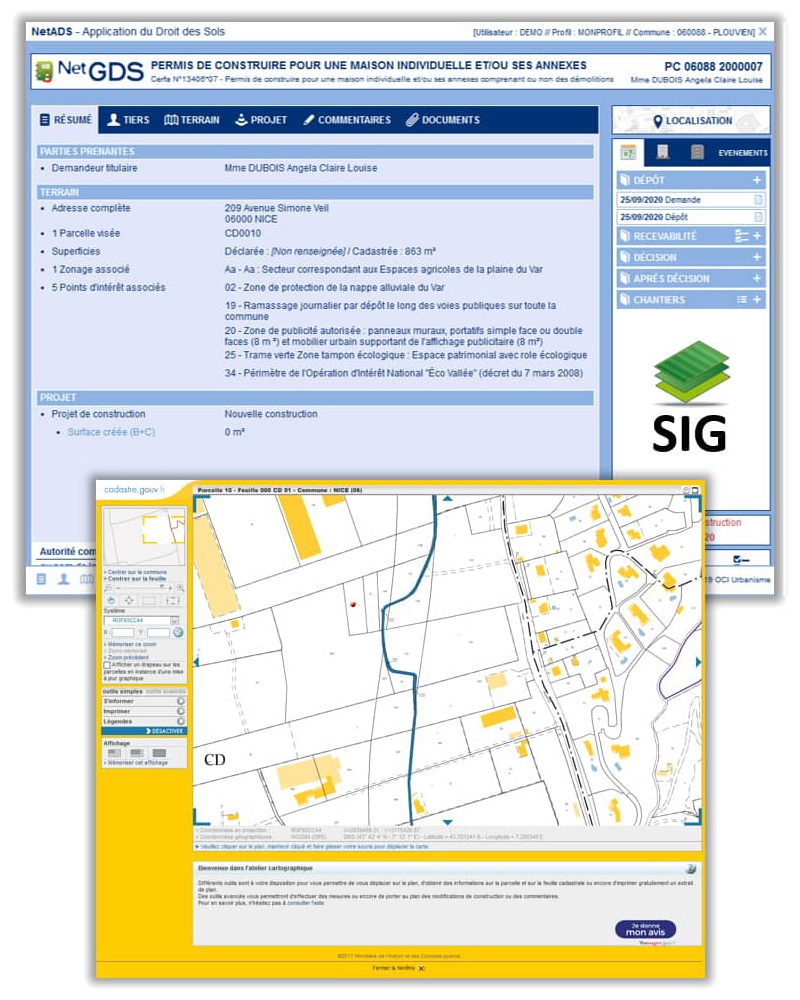Viewport: 800px width, 1000px height.
Task: Click the zoom-in magnifier next to zoom slider
Action: pyautogui.click(x=181, y=588)
